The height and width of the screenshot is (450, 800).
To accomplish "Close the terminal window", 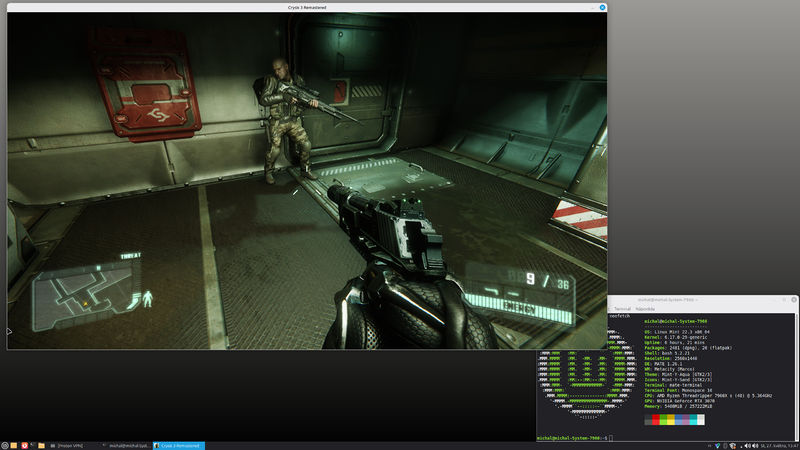I will 794,299.
